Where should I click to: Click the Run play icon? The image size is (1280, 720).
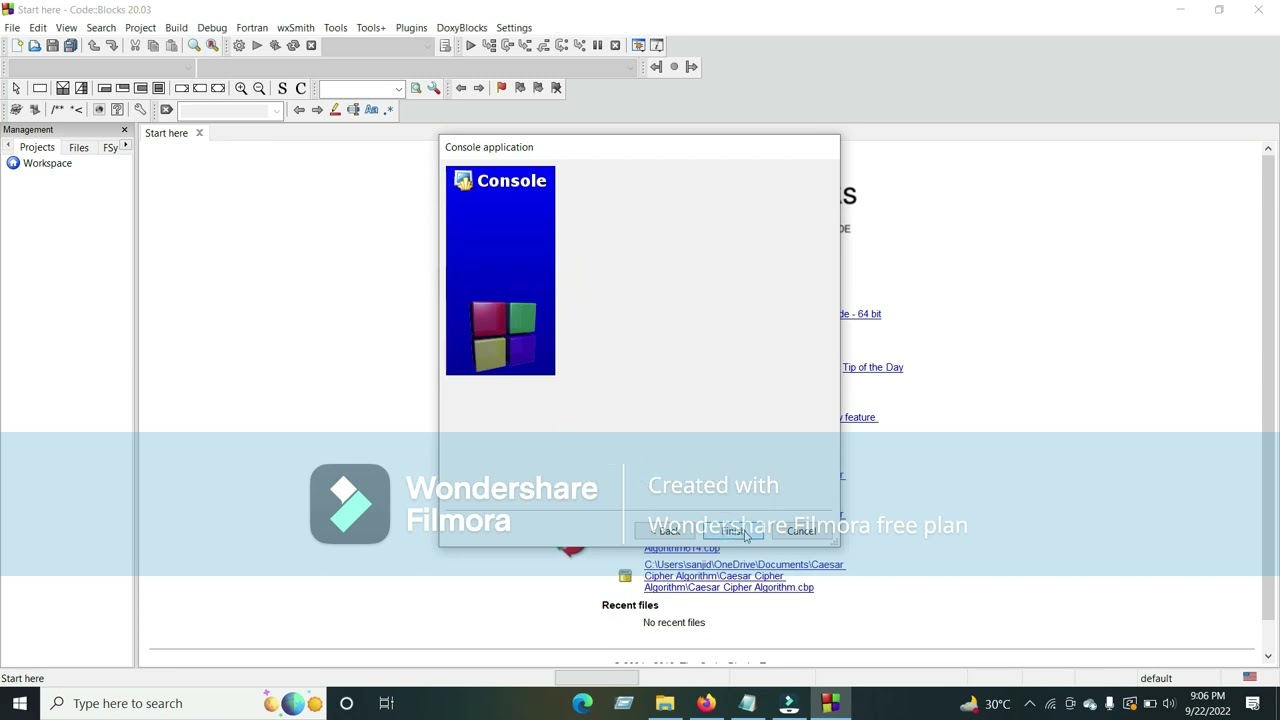257,46
